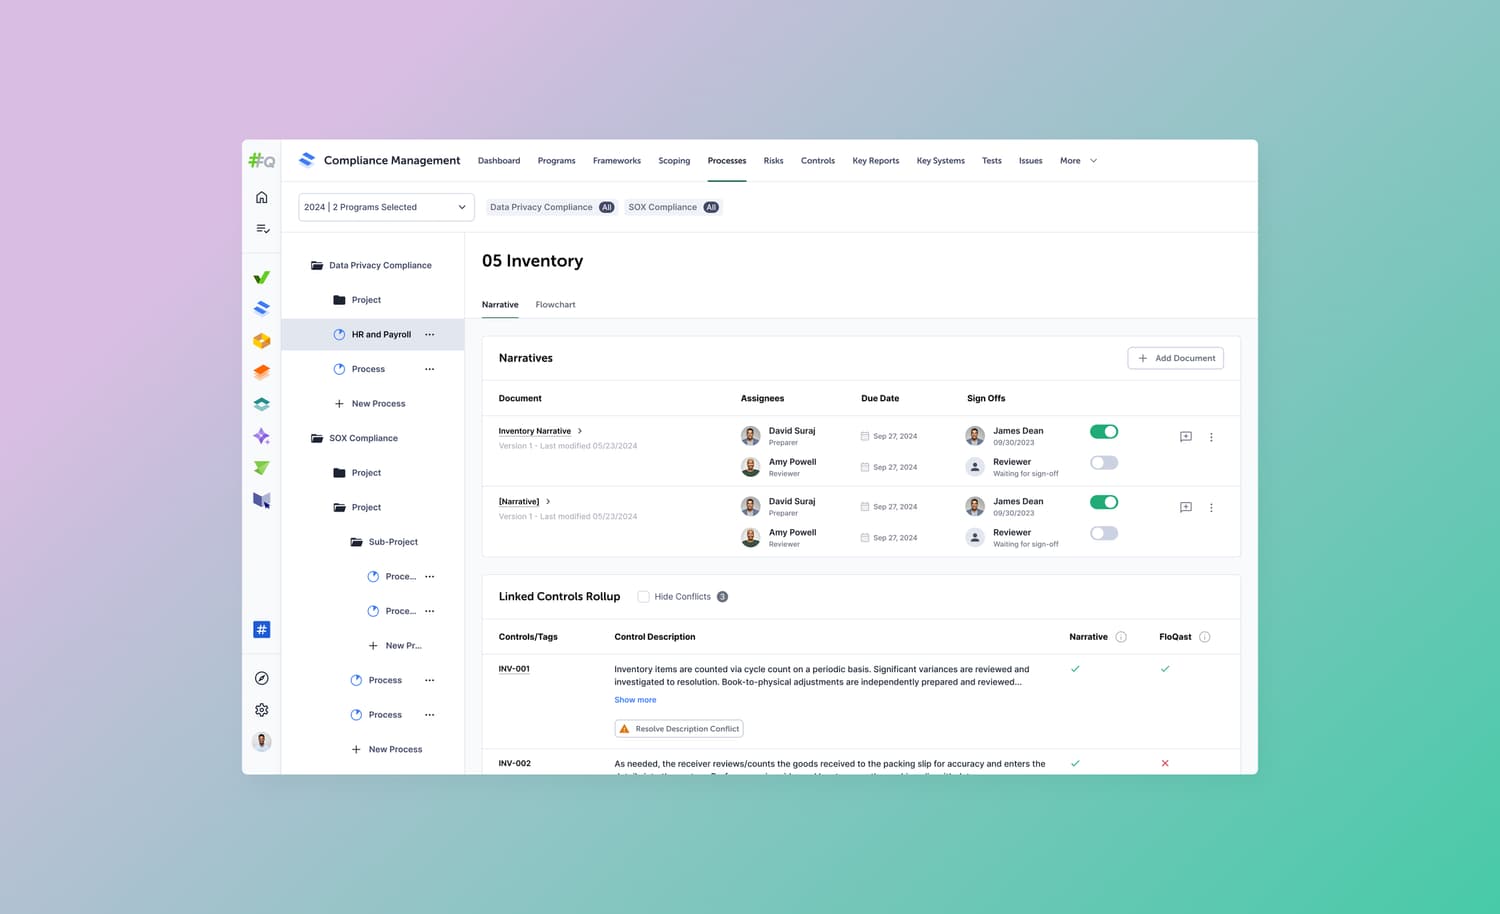Open the teal stacked layers app icon

261,404
